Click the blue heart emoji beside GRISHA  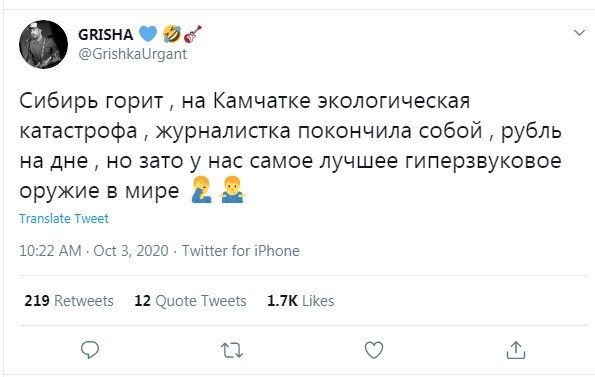pos(148,34)
